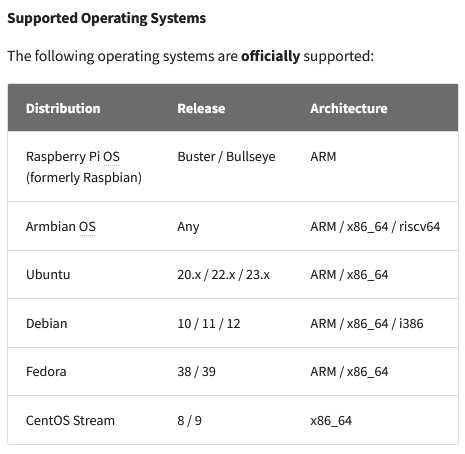
Task: Click the OS abbreviation in Armbian OS
Action: (87, 227)
